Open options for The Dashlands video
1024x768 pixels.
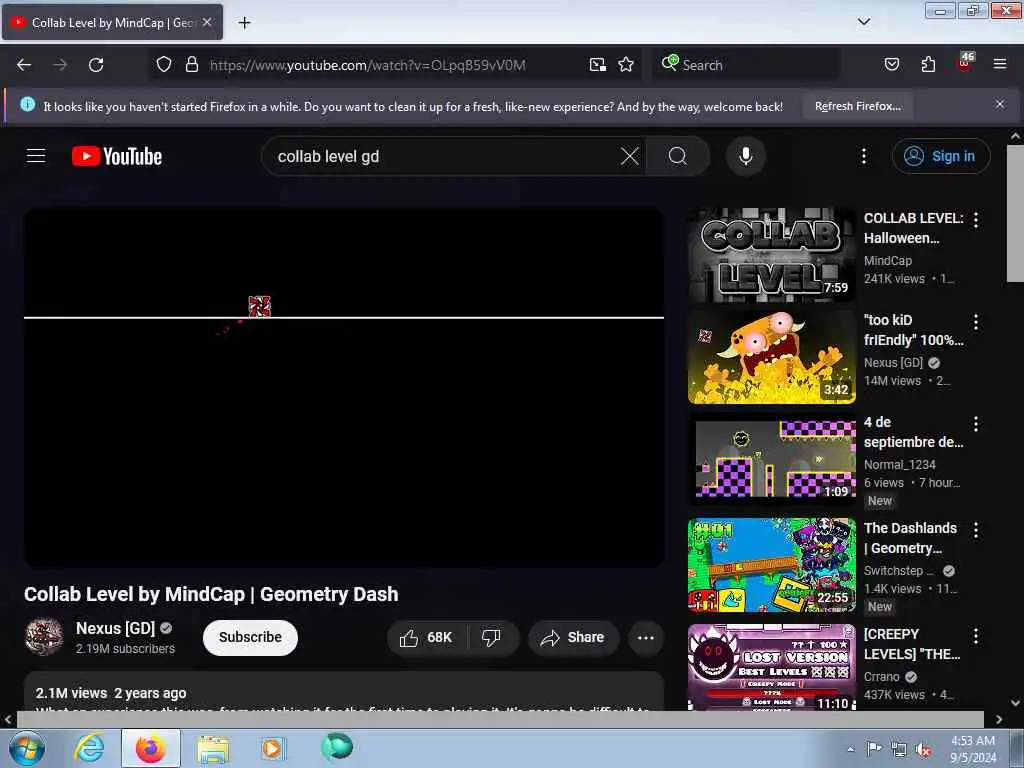coord(976,530)
